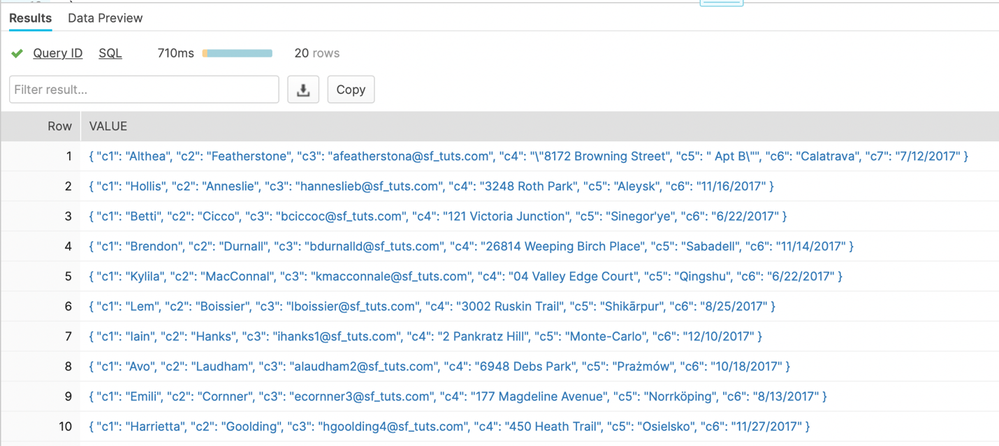Open the SQL link
This screenshot has height=446, width=999.
tap(110, 53)
